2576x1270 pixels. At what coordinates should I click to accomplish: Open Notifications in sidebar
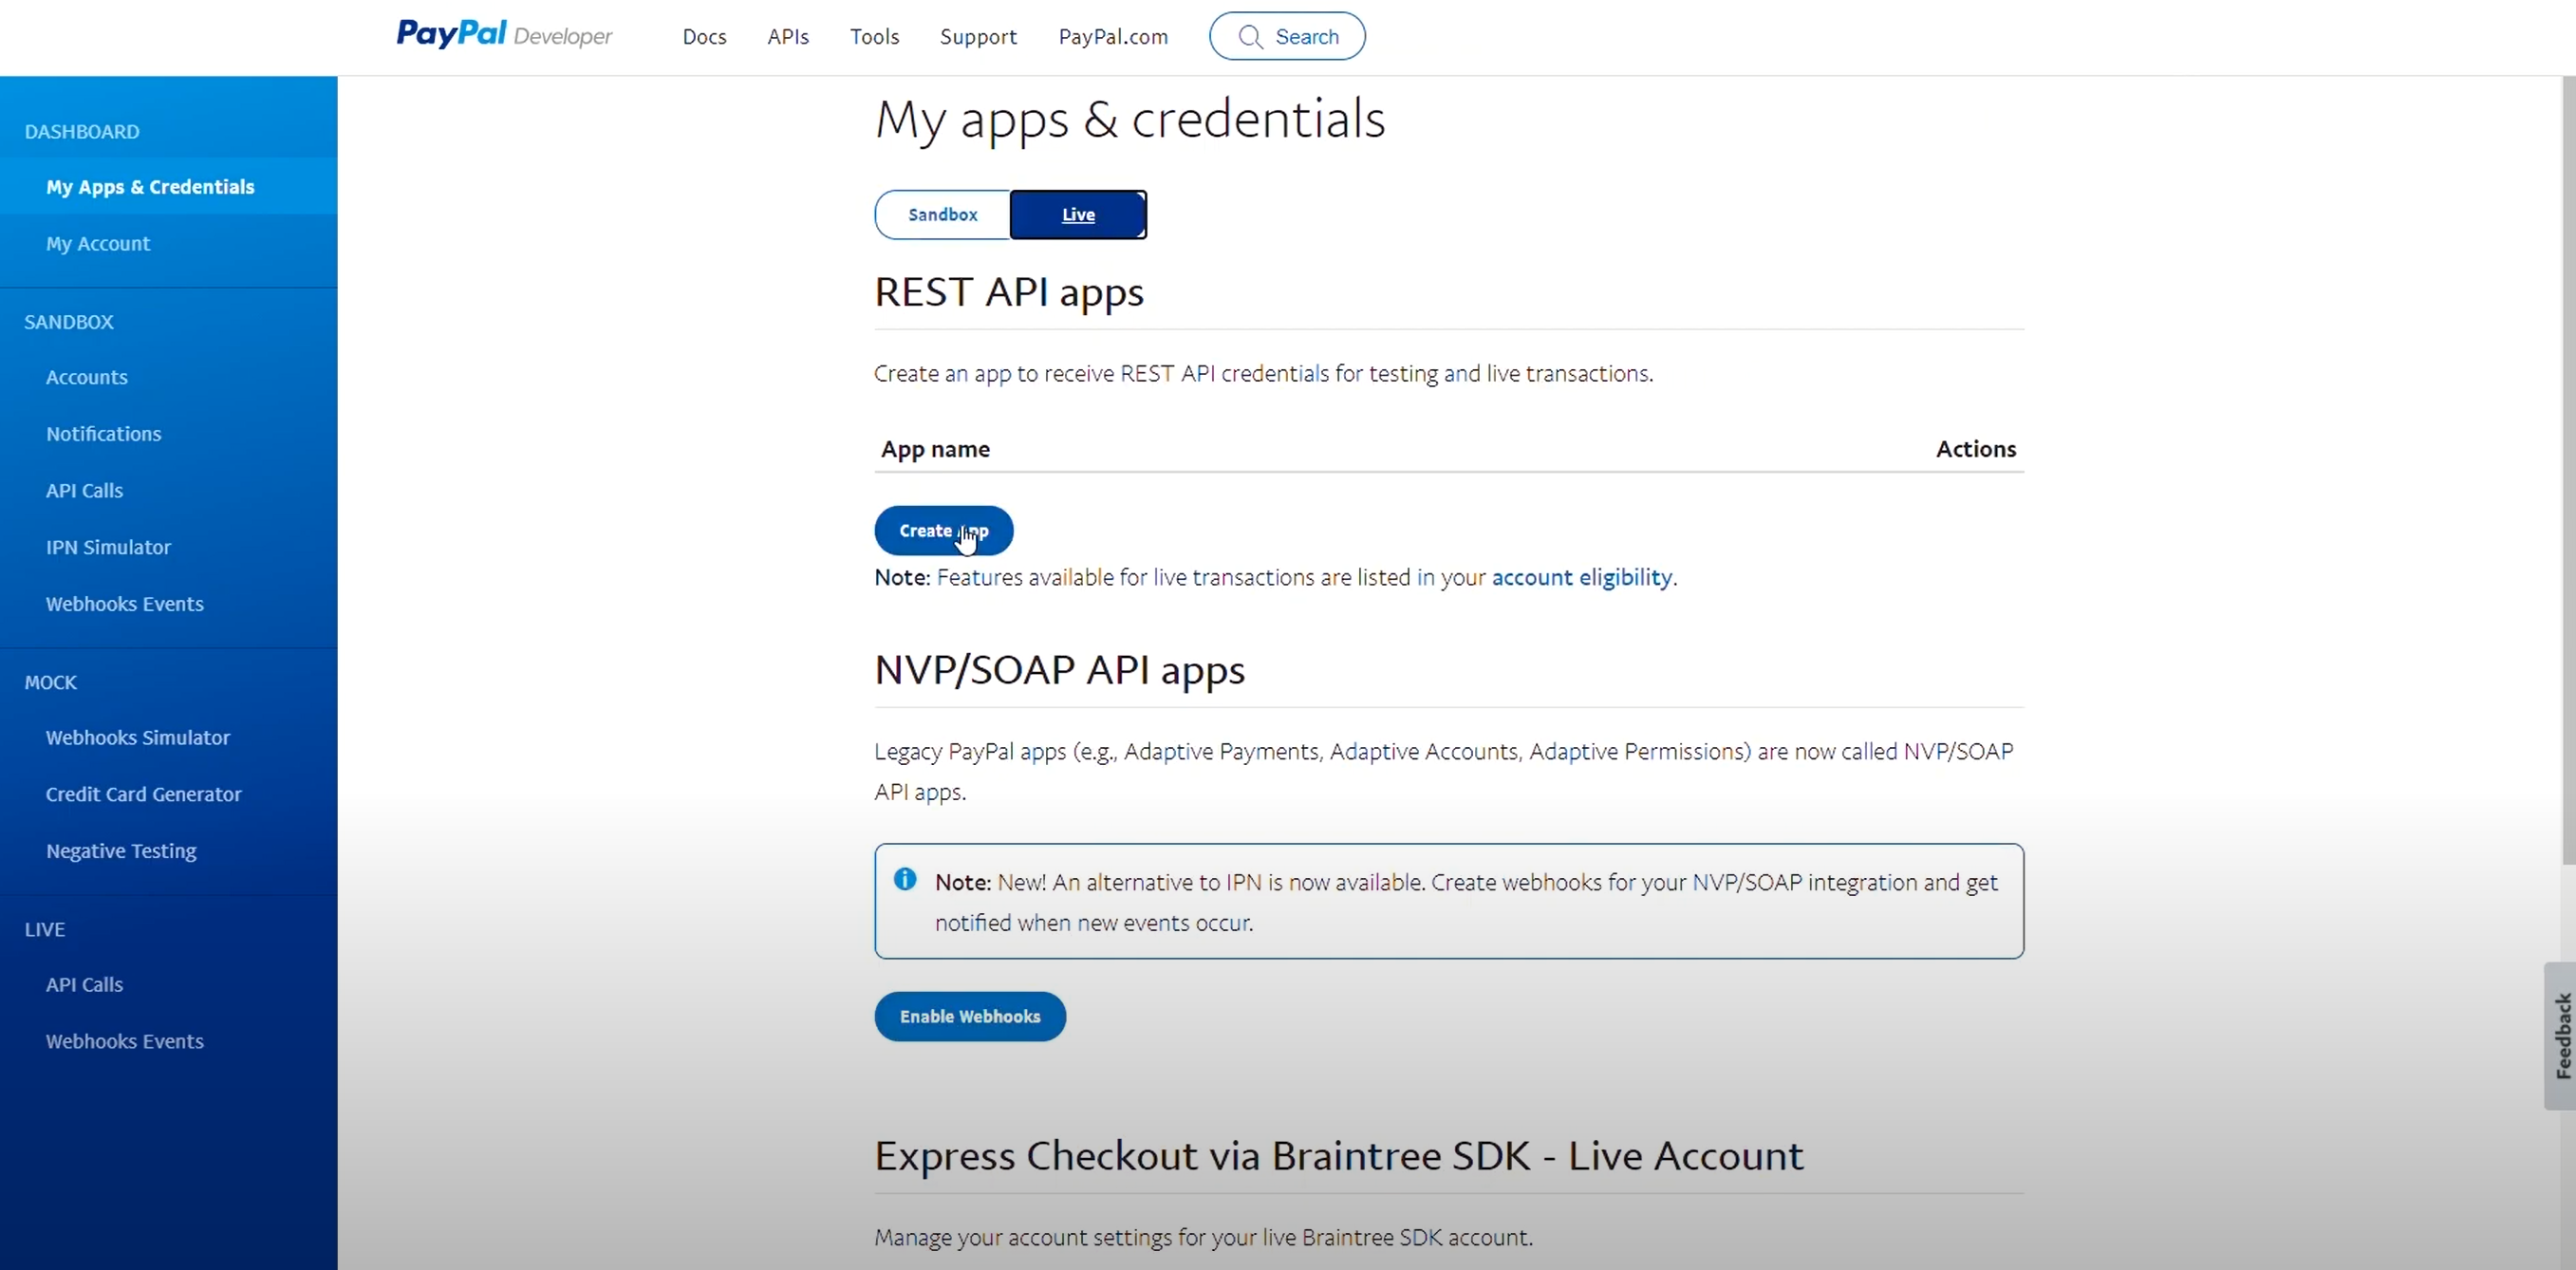click(x=102, y=432)
